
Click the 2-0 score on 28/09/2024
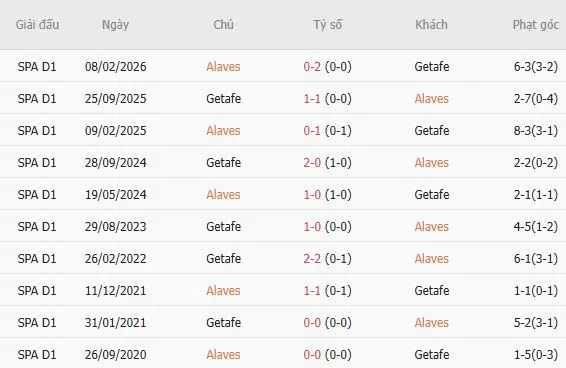pyautogui.click(x=312, y=163)
